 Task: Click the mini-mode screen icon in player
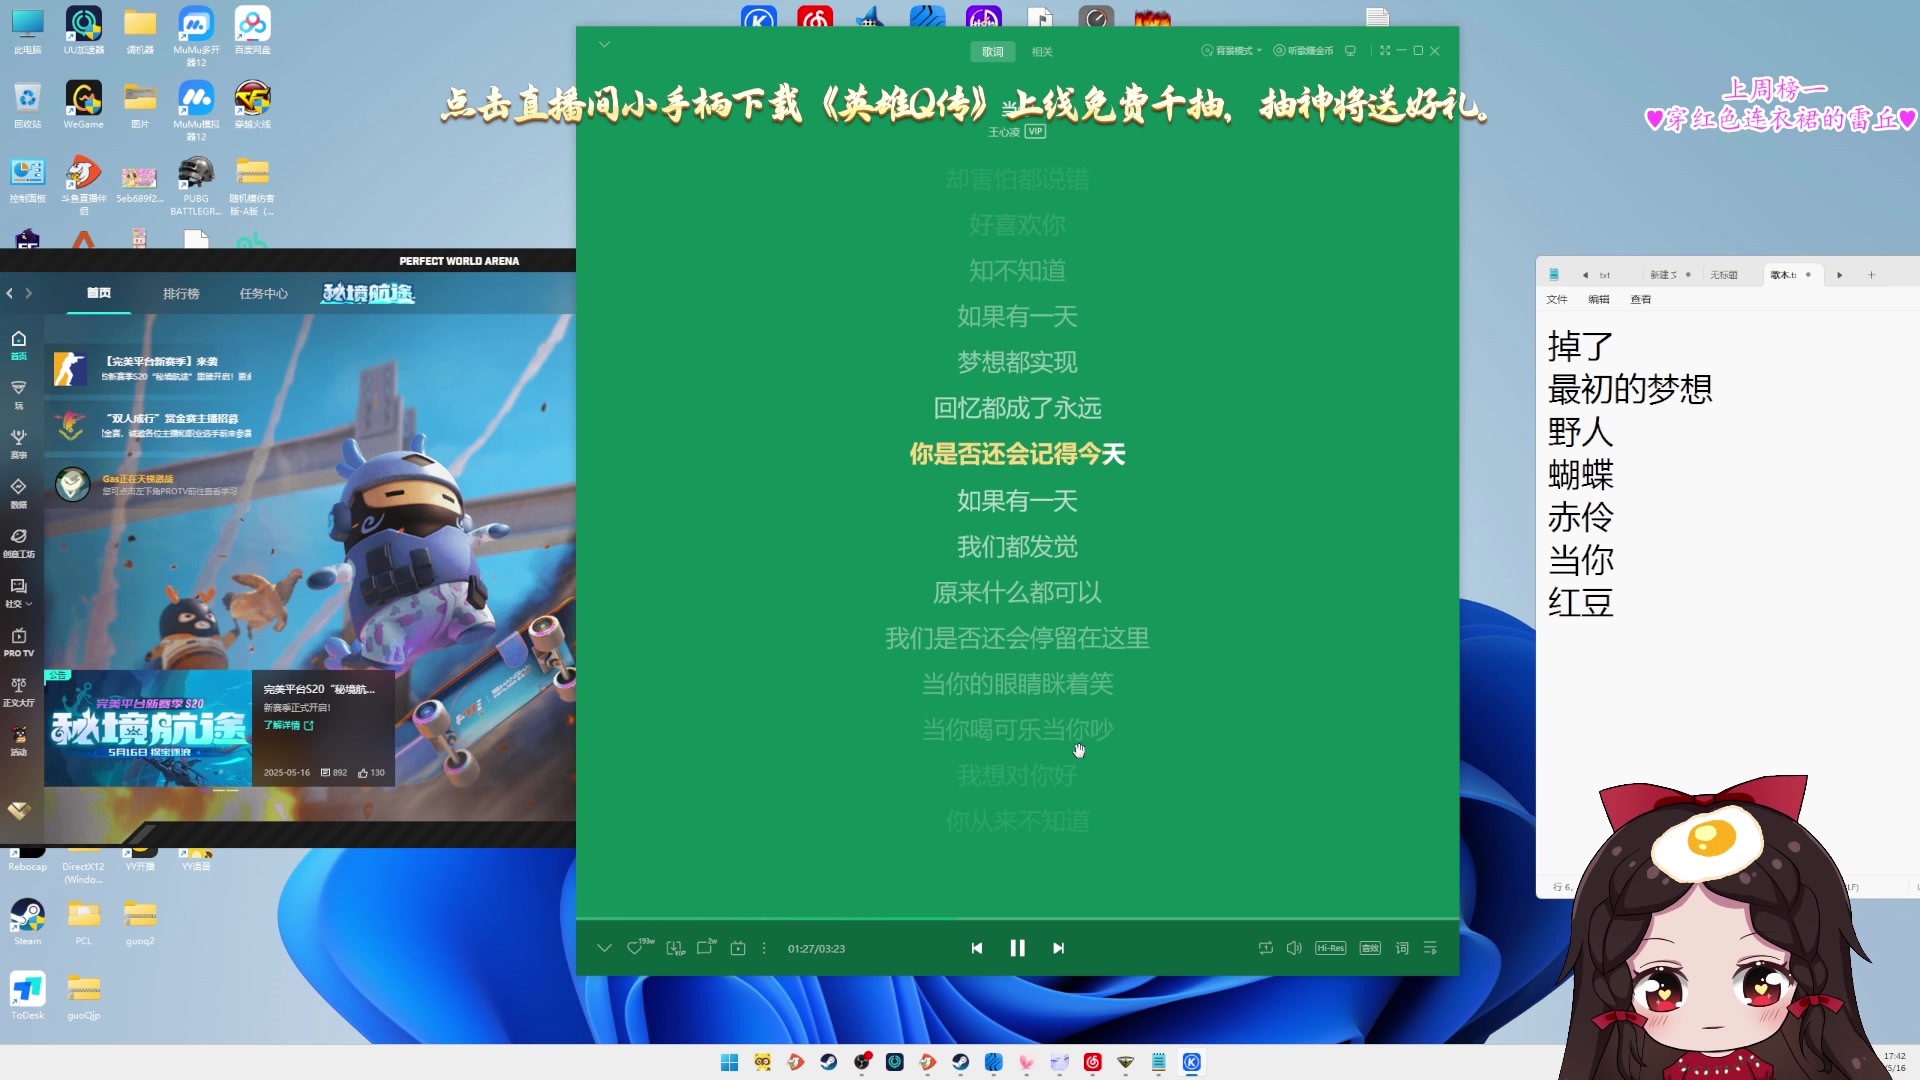(x=1350, y=50)
